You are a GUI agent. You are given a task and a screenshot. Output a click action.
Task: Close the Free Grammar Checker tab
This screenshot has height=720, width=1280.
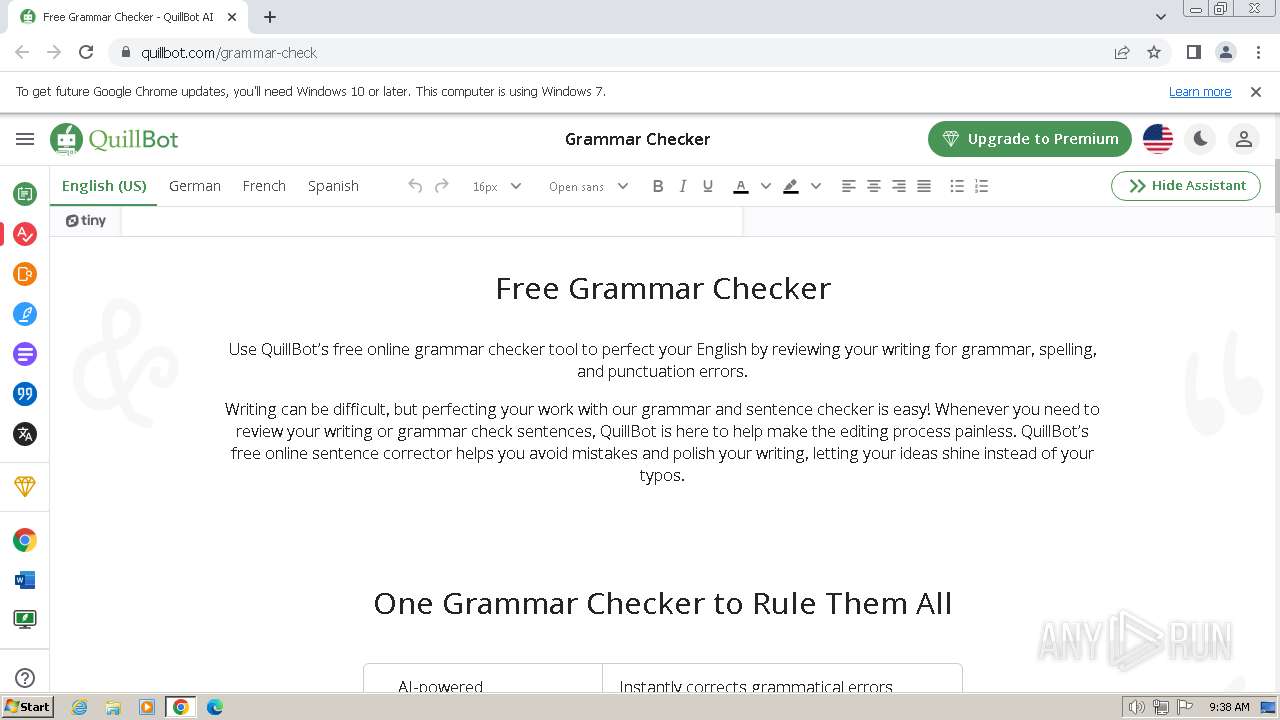coord(233,17)
